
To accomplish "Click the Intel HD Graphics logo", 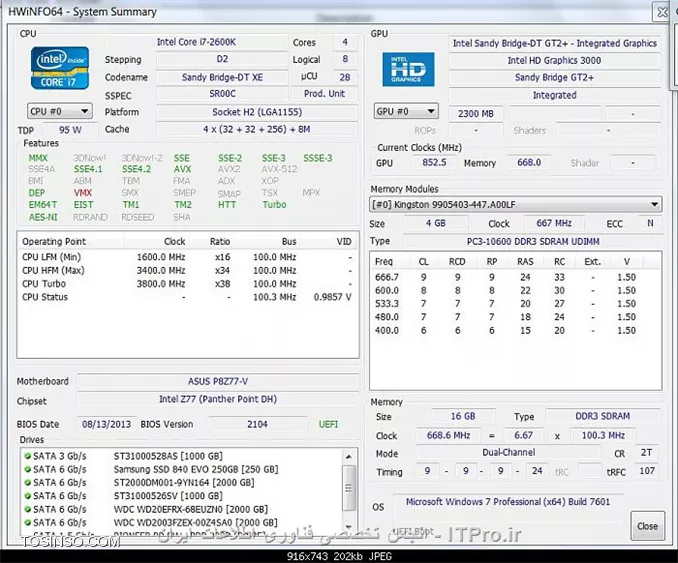I will [x=408, y=70].
